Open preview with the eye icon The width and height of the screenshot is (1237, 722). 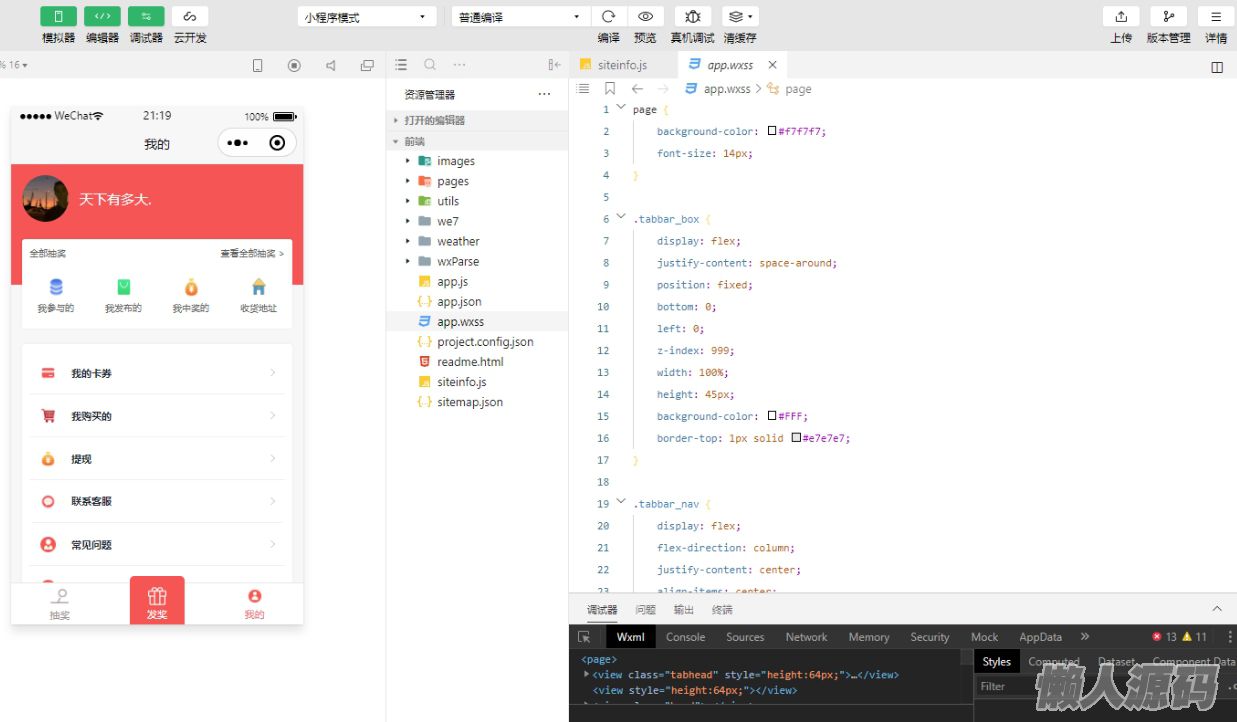coord(645,17)
